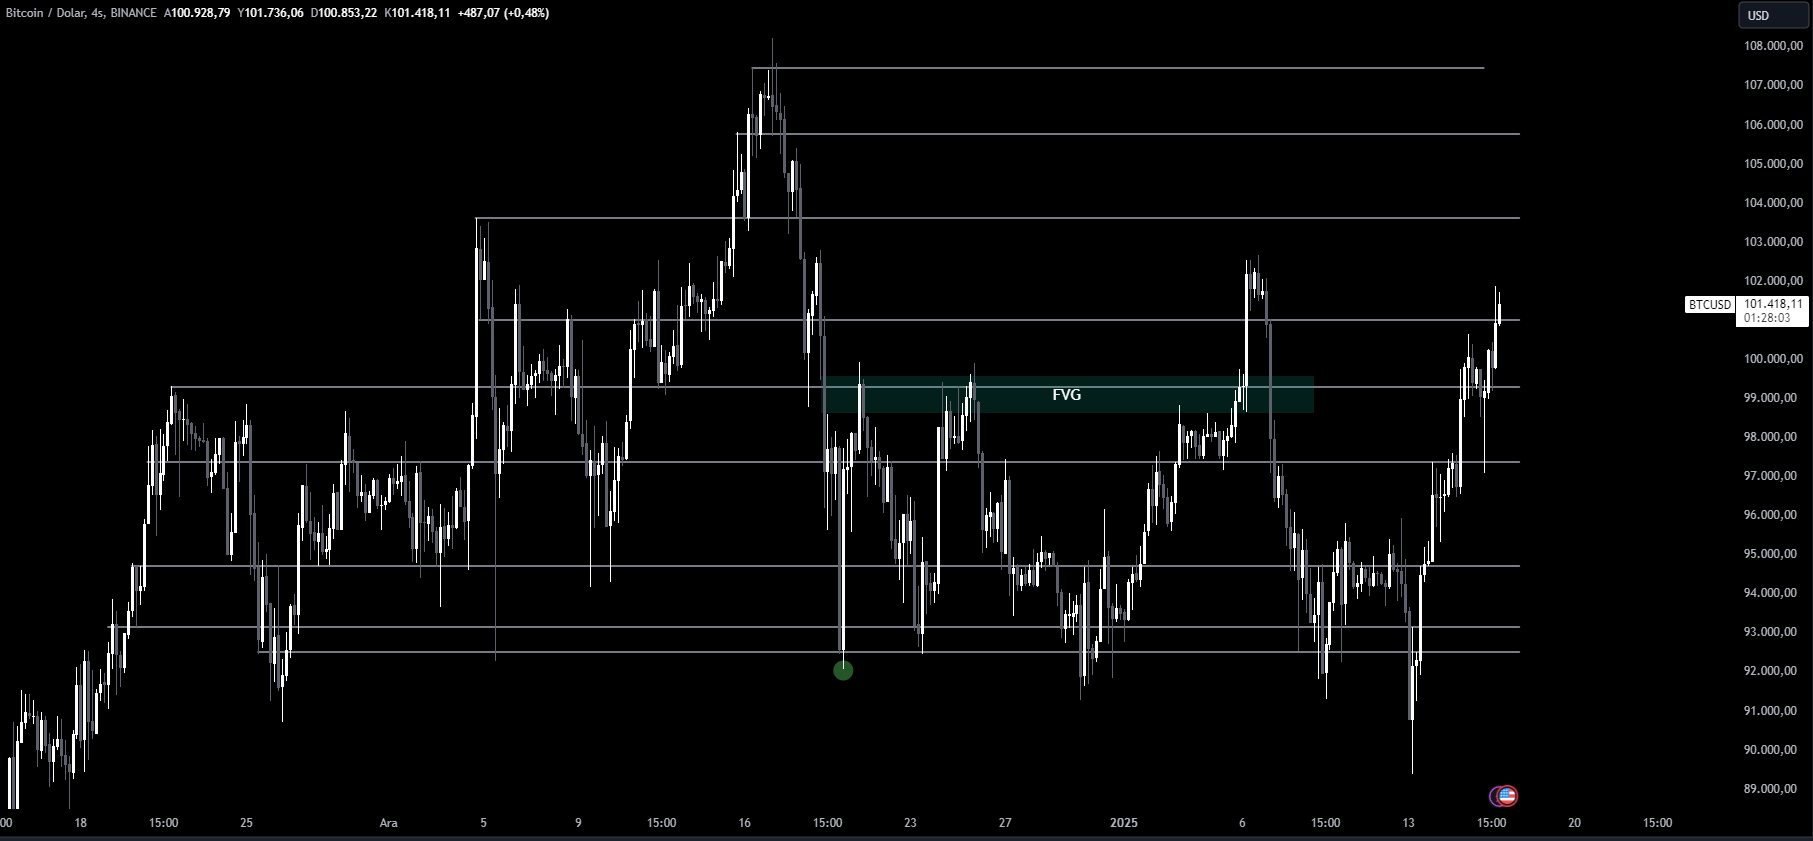Screen dimensions: 1813x841
Task: Click the 92.000,00 price axis label
Action: pos(1770,671)
